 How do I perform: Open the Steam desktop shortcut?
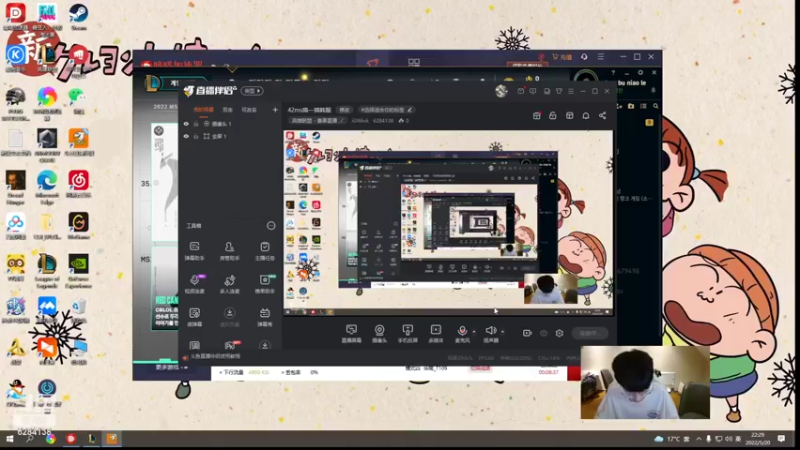79,16
